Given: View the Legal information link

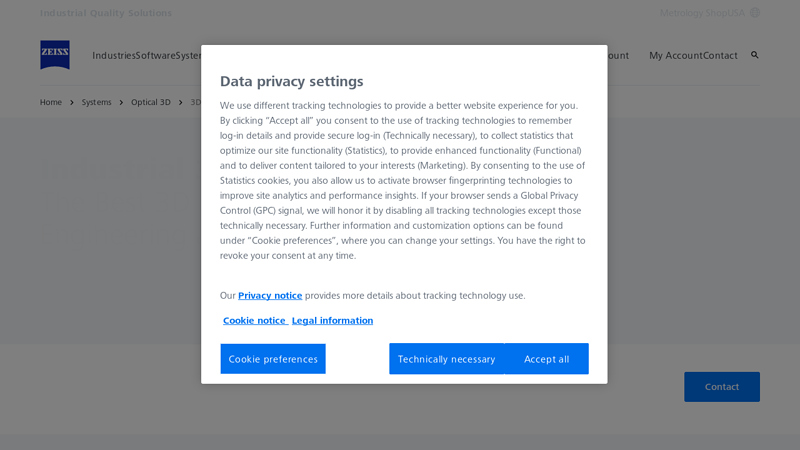Looking at the screenshot, I should [332, 321].
